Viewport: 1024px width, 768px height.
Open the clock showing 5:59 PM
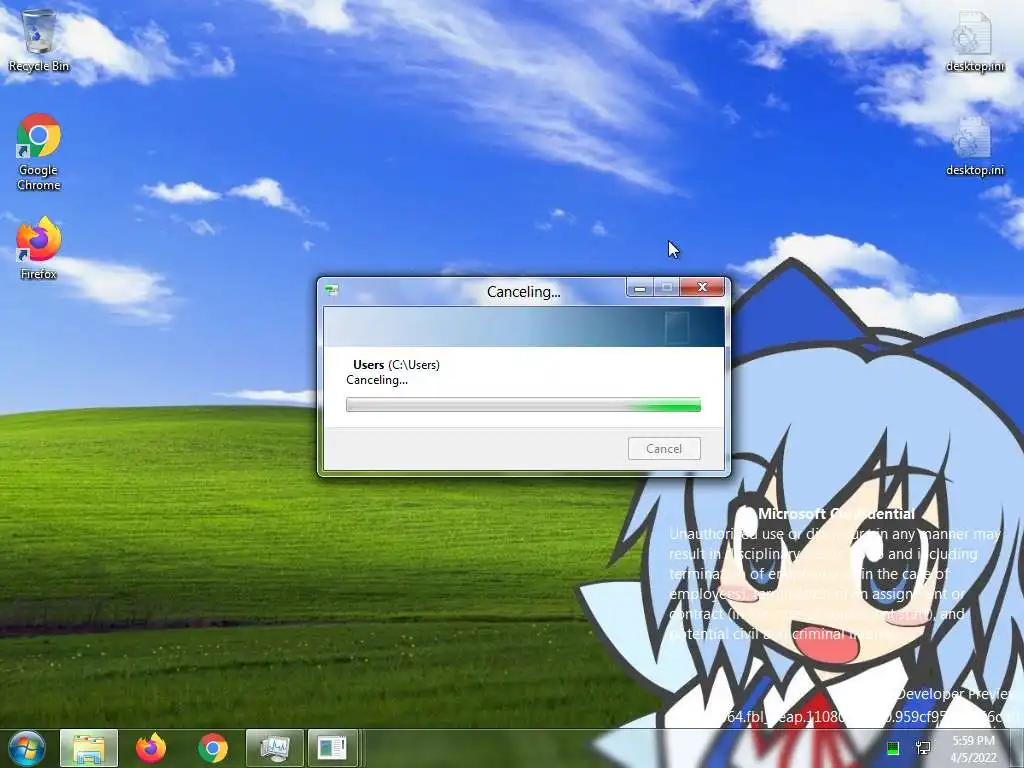pyautogui.click(x=973, y=749)
